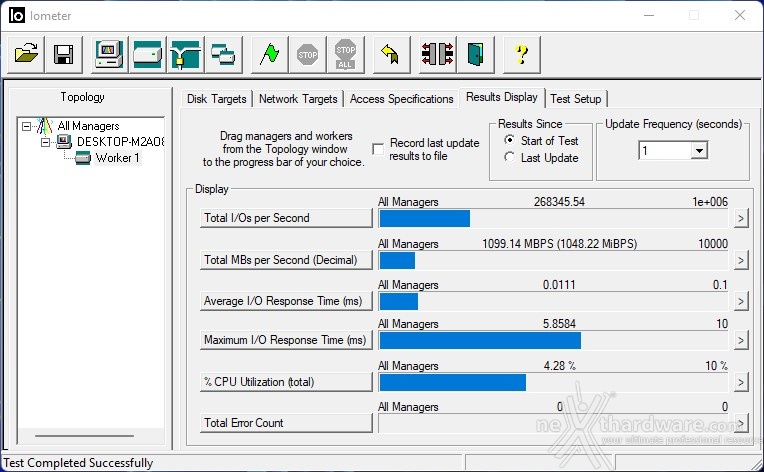This screenshot has height=472, width=764.
Task: Click the Test Completed Successfully status text
Action: (x=78, y=462)
